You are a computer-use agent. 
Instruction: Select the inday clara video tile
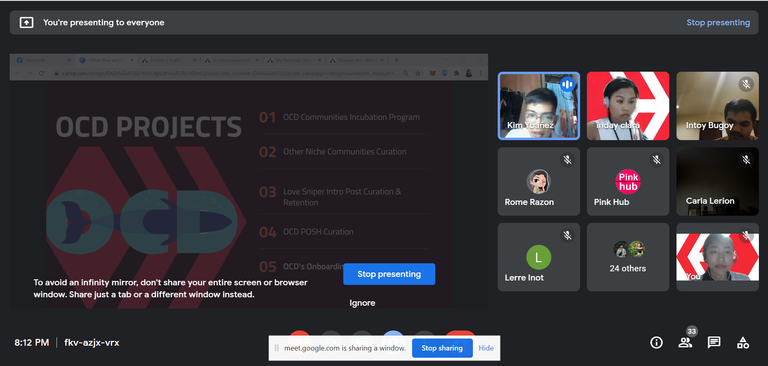[x=627, y=106]
